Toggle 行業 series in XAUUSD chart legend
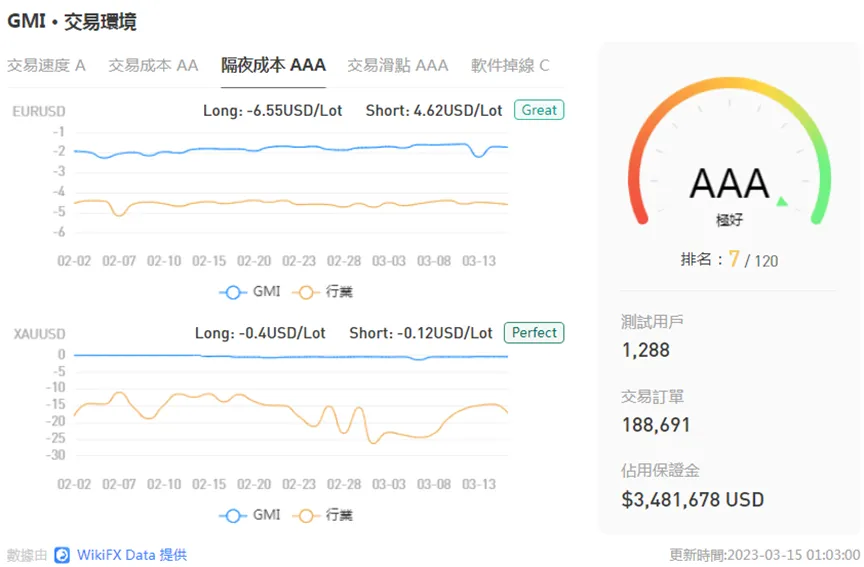The height and width of the screenshot is (567, 864). (x=322, y=515)
